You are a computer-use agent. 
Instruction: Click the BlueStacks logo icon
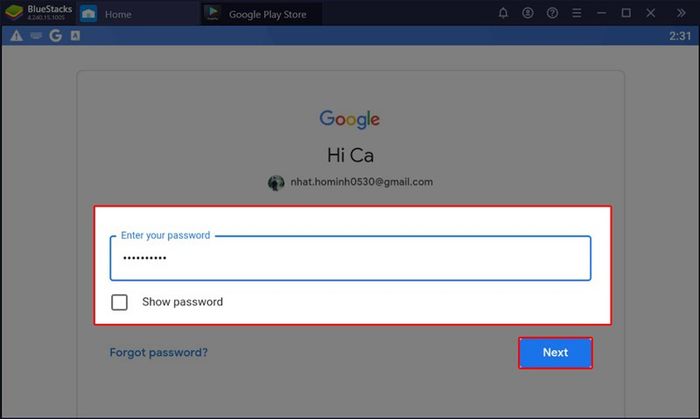point(13,12)
